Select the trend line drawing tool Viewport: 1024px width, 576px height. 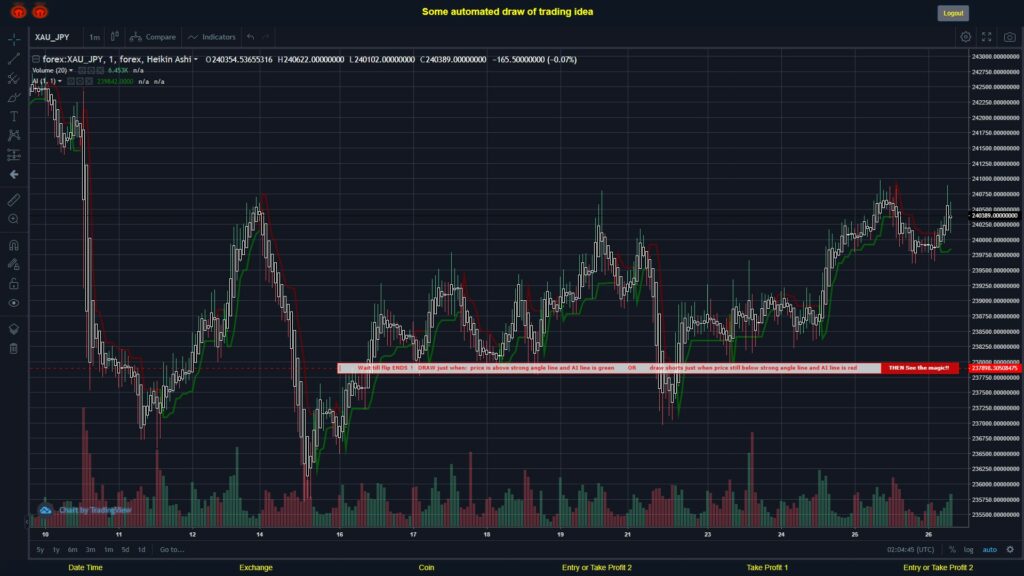[x=14, y=59]
